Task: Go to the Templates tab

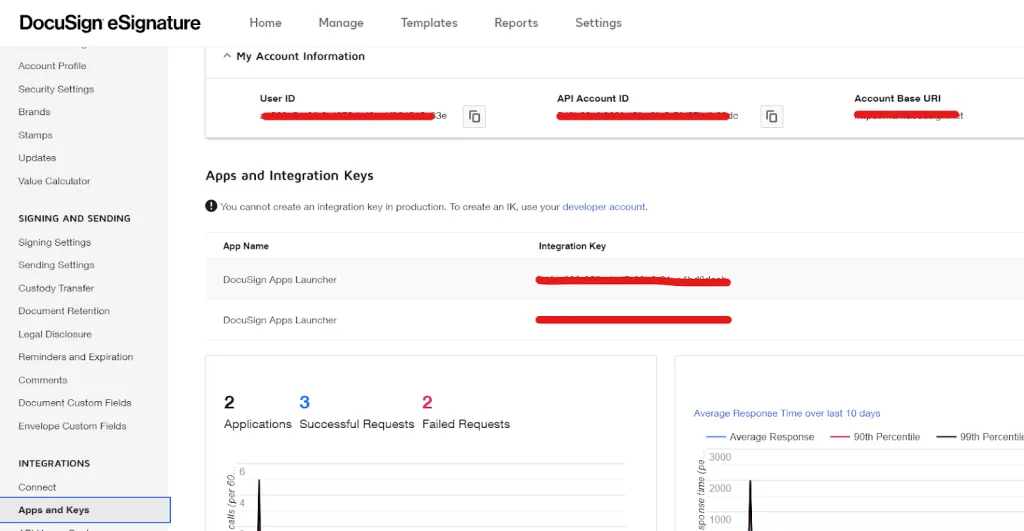Action: (x=429, y=23)
